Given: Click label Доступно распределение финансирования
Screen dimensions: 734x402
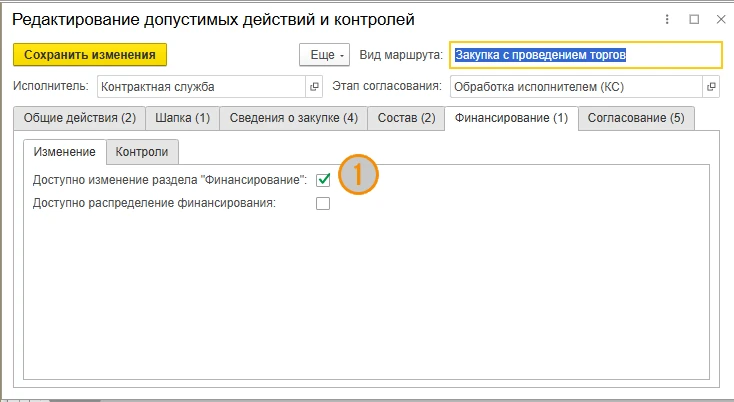Looking at the screenshot, I should (x=154, y=204).
